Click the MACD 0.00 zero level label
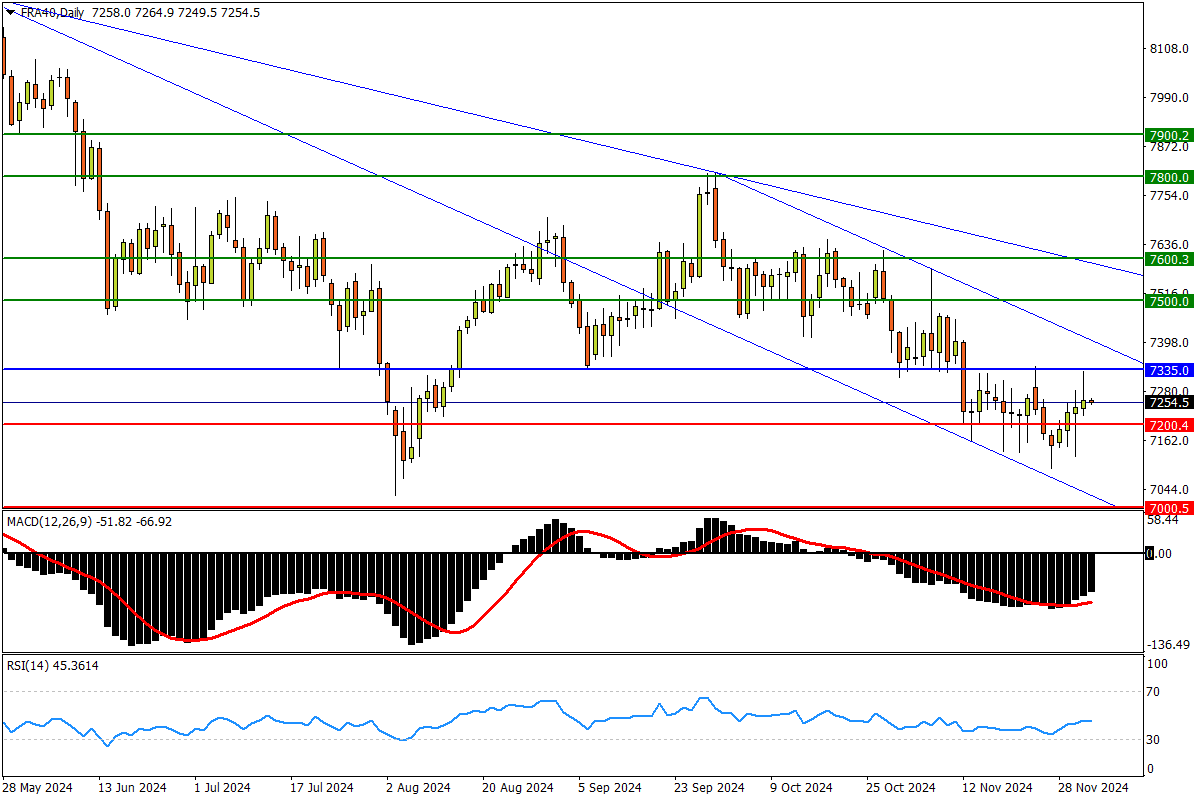1200x800 pixels. pyautogui.click(x=1160, y=553)
